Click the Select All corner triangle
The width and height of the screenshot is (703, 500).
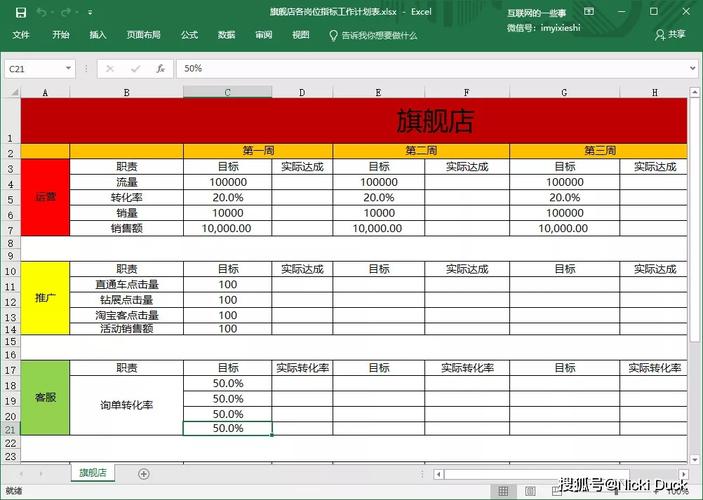click(x=13, y=92)
